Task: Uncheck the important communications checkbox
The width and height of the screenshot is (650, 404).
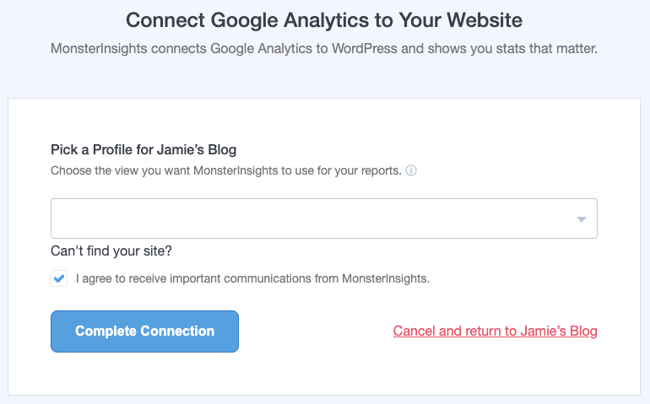Action: pyautogui.click(x=59, y=279)
